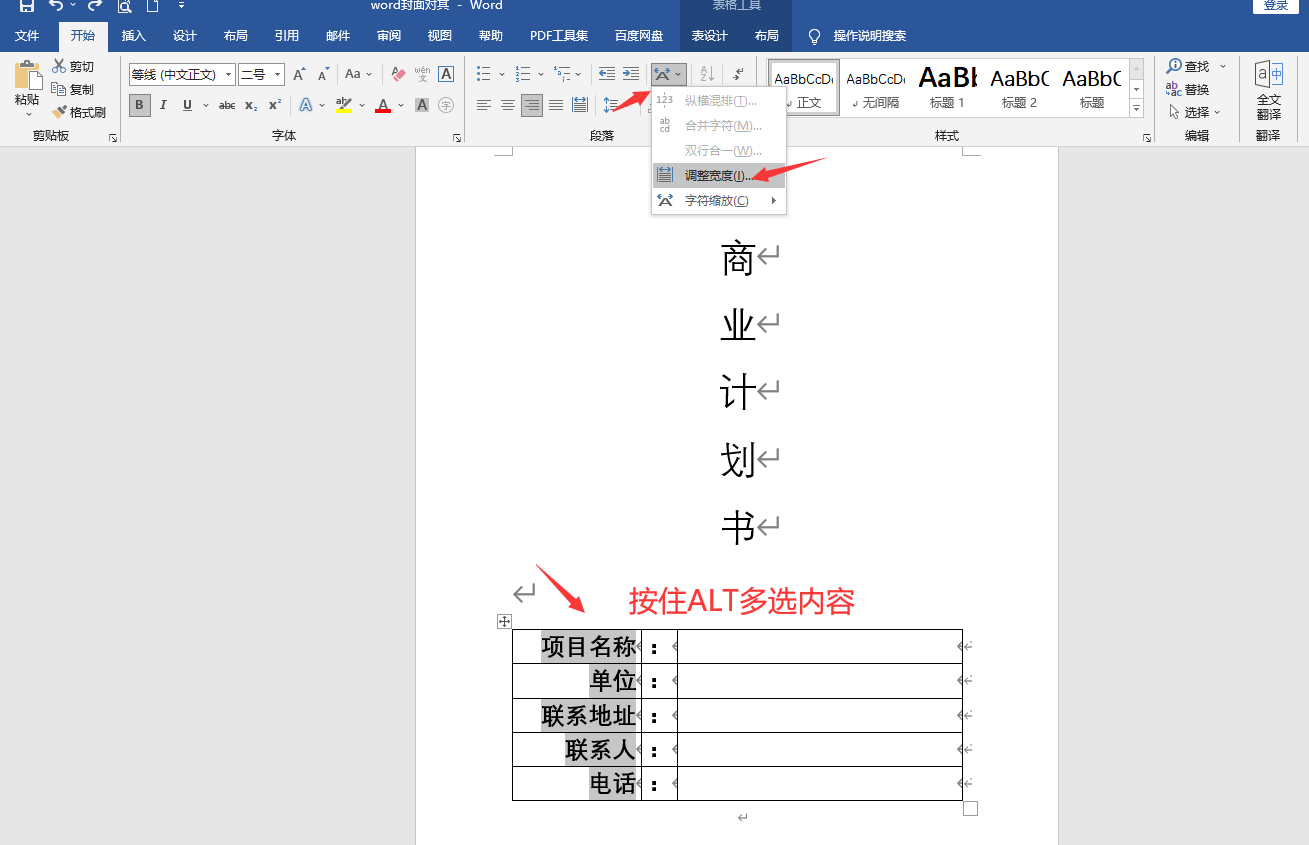Viewport: 1309px width, 845px height.
Task: Switch to the 百度网盘 tab
Action: point(639,36)
